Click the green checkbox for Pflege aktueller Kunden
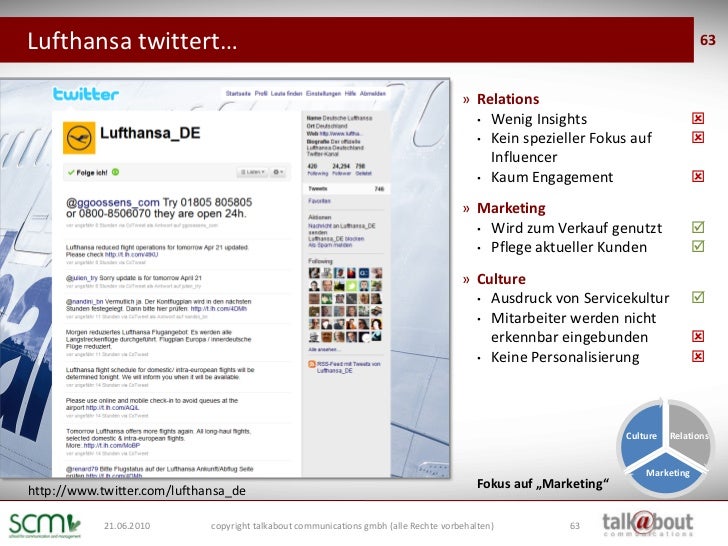This screenshot has height=546, width=728. click(697, 246)
